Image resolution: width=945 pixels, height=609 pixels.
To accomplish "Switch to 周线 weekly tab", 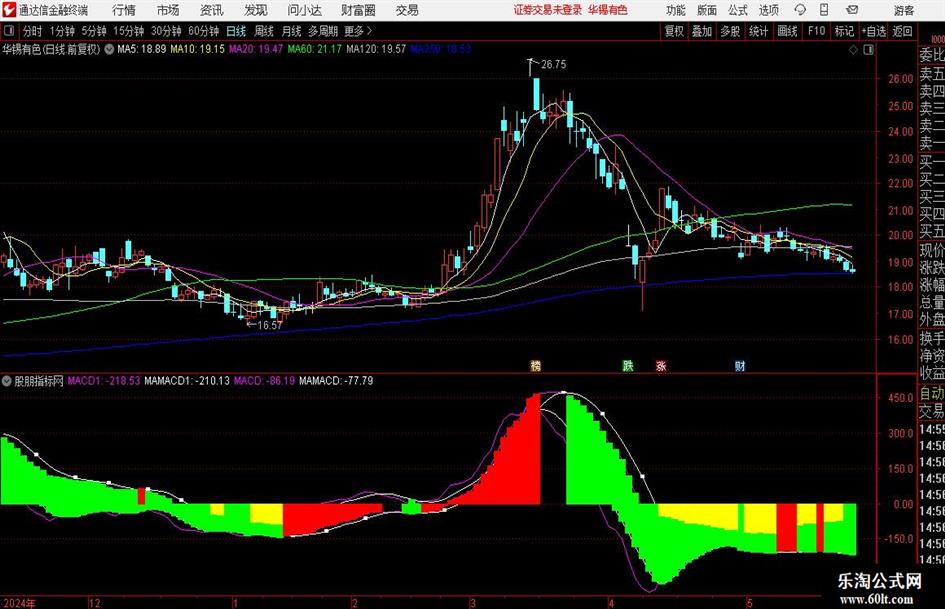I will click(264, 31).
